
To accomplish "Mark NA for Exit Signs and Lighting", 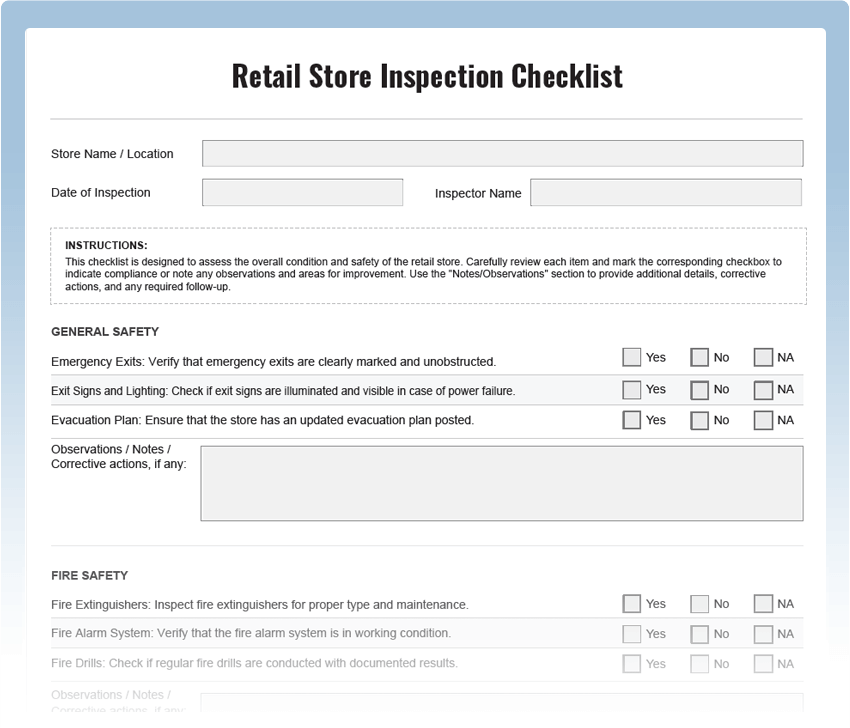I will point(764,389).
